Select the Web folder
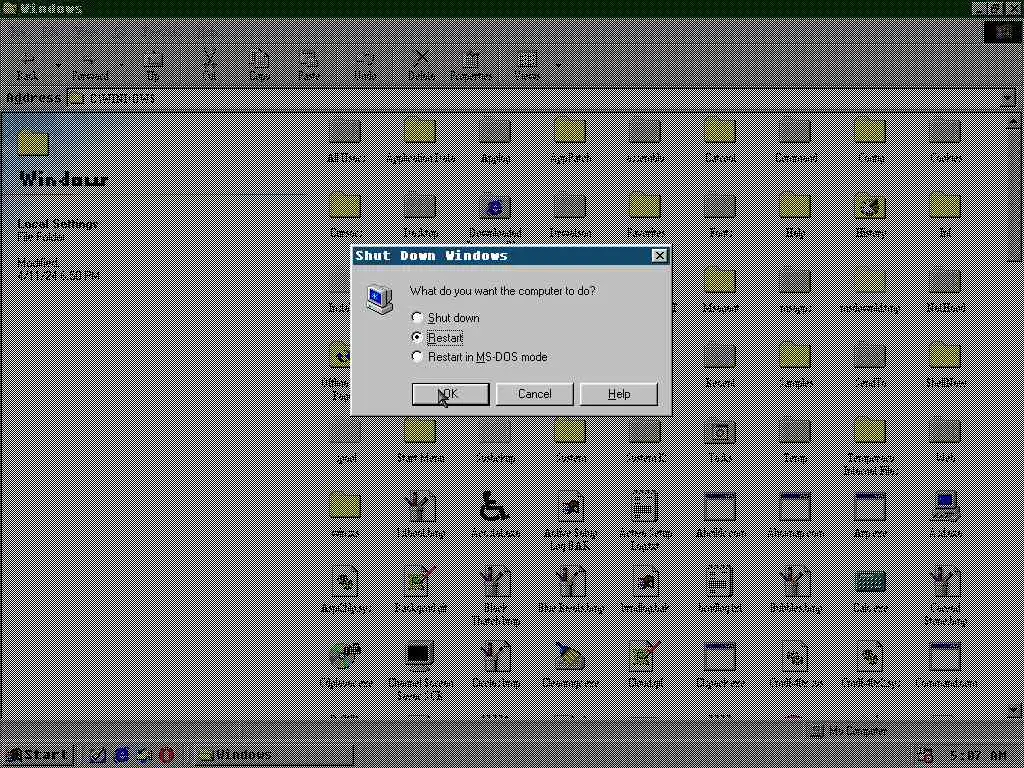 [945, 441]
